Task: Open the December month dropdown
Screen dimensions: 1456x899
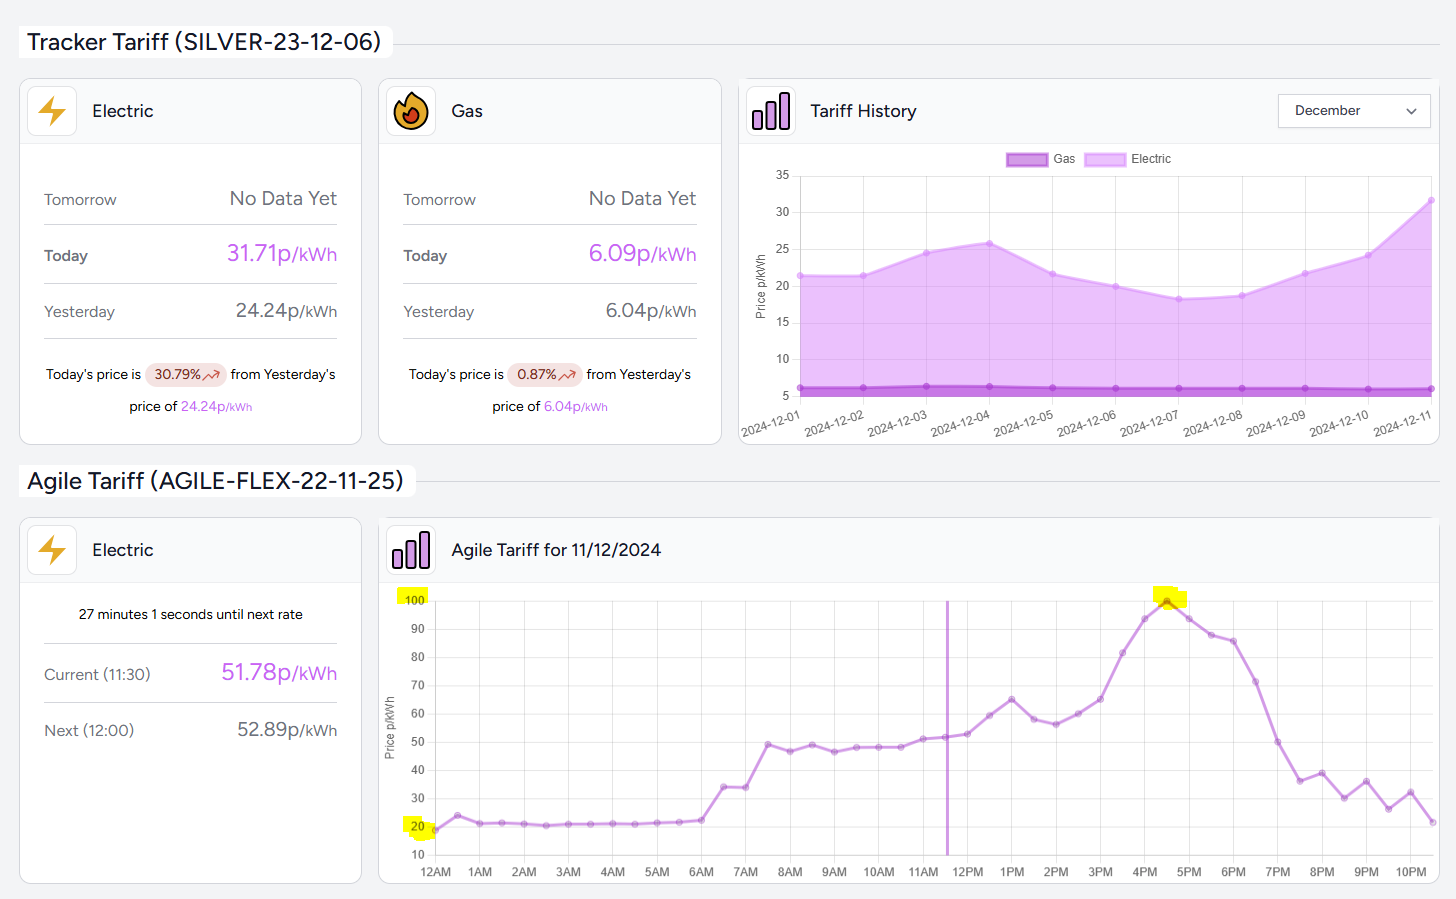Action: point(1354,111)
